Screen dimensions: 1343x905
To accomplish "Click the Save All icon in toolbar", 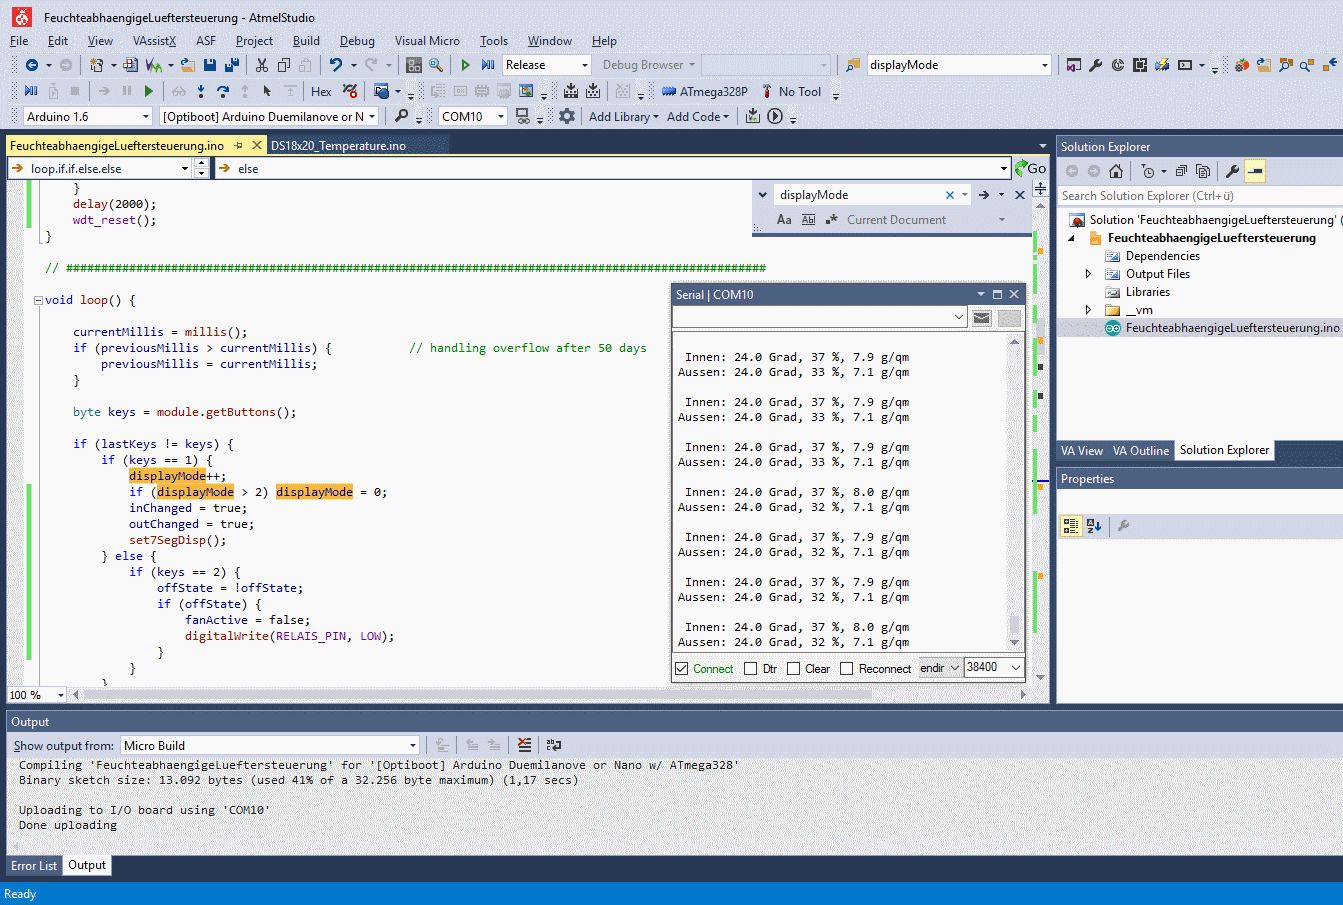I will pos(232,65).
